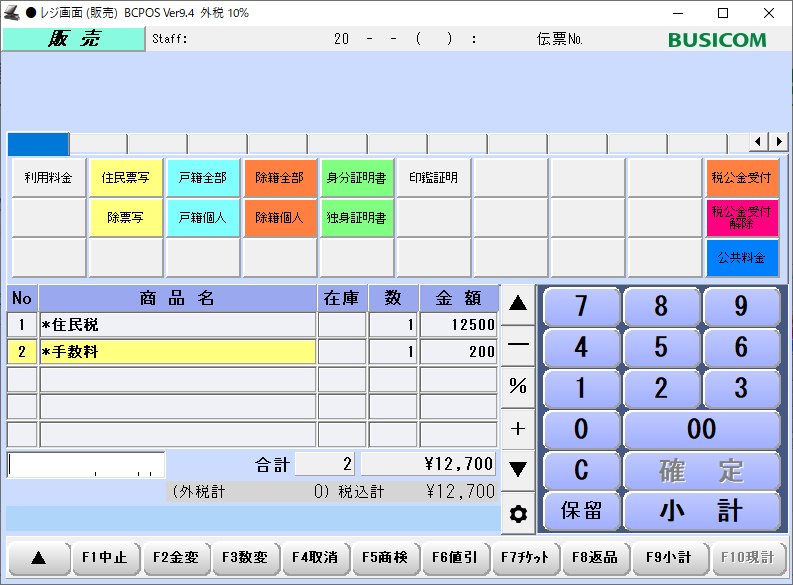Click the barcode input field
This screenshot has height=585, width=793.
click(86, 465)
